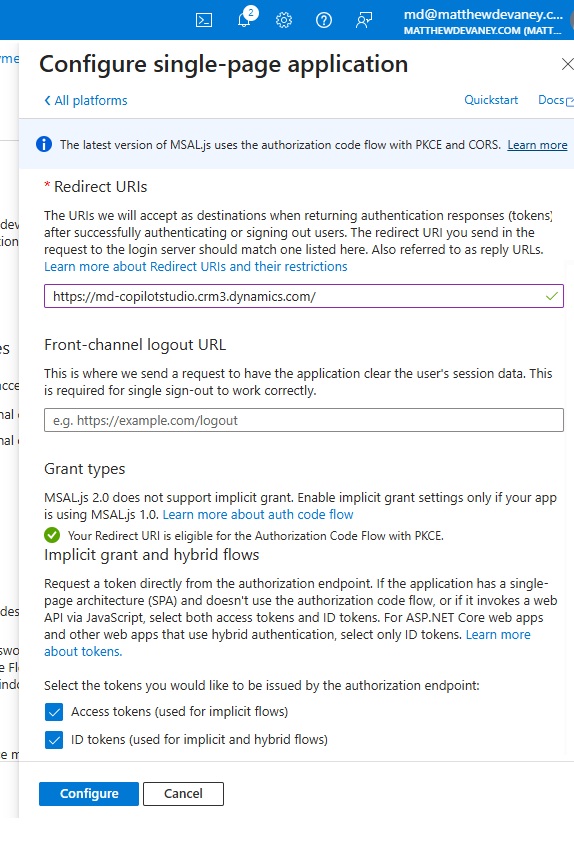Click the Front-channel logout URL field
This screenshot has height=846, width=574.
(x=304, y=420)
